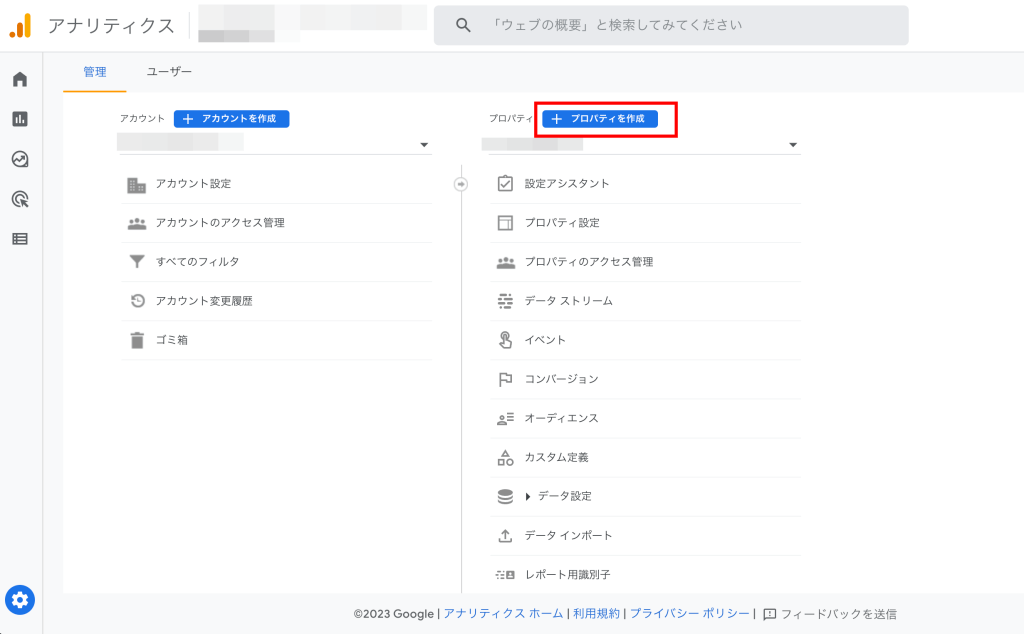This screenshot has width=1024, height=634.
Task: Select アカウントのアクセス管理 row text
Action: pyautogui.click(x=220, y=223)
